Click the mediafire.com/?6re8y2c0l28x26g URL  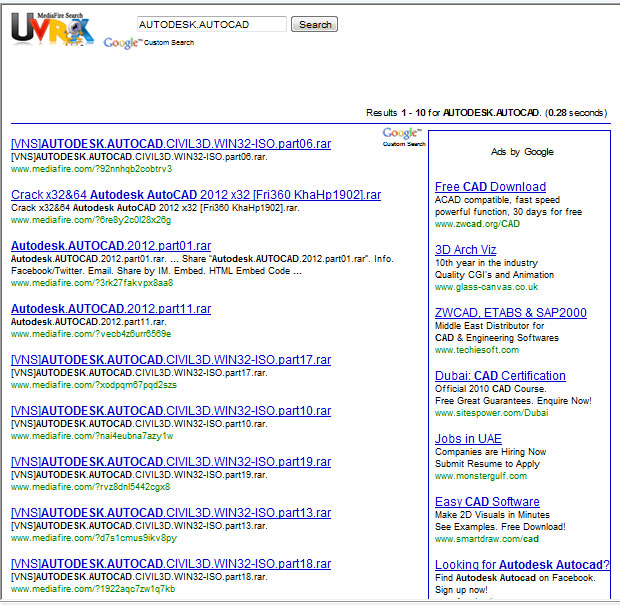coord(91,220)
